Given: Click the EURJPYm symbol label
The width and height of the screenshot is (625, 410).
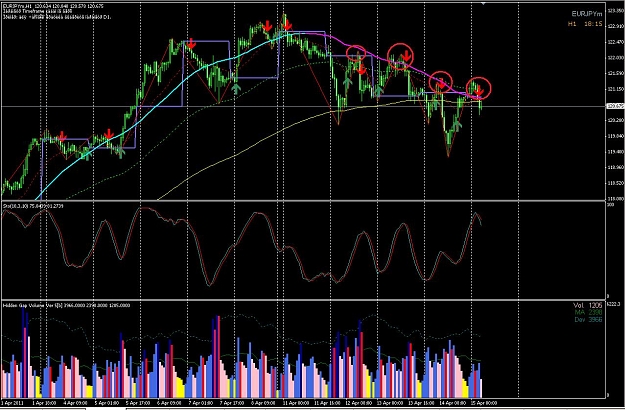Looking at the screenshot, I should pos(587,14).
